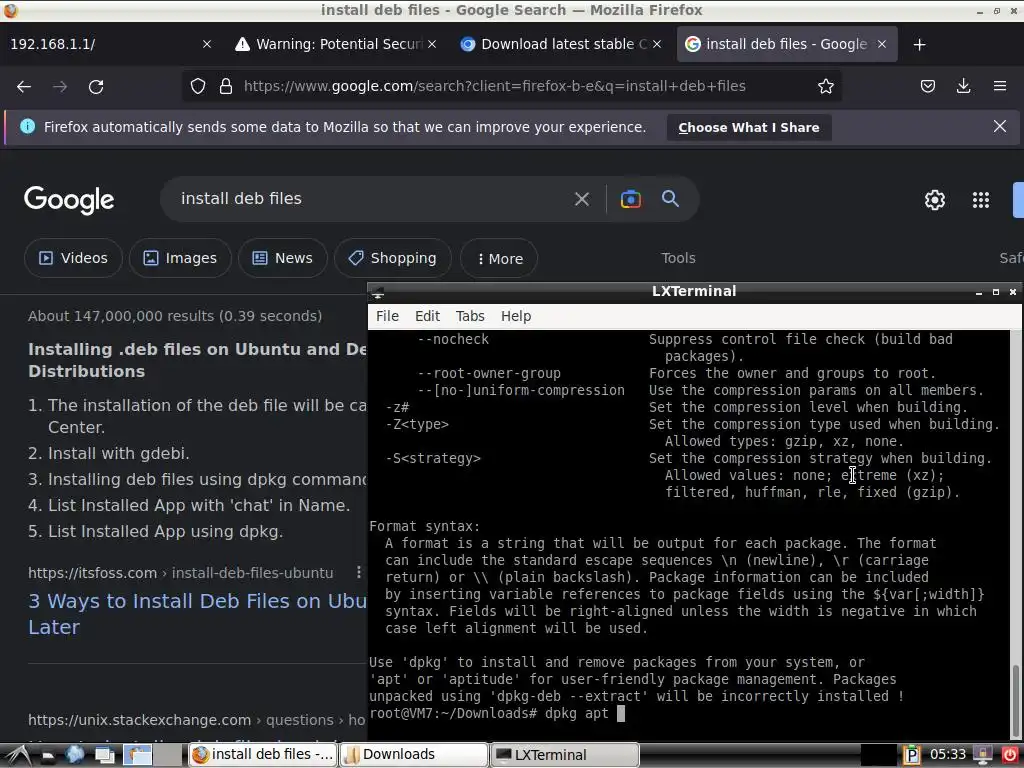1024x768 pixels.
Task: Close the Download latest stable tab
Action: (657, 44)
